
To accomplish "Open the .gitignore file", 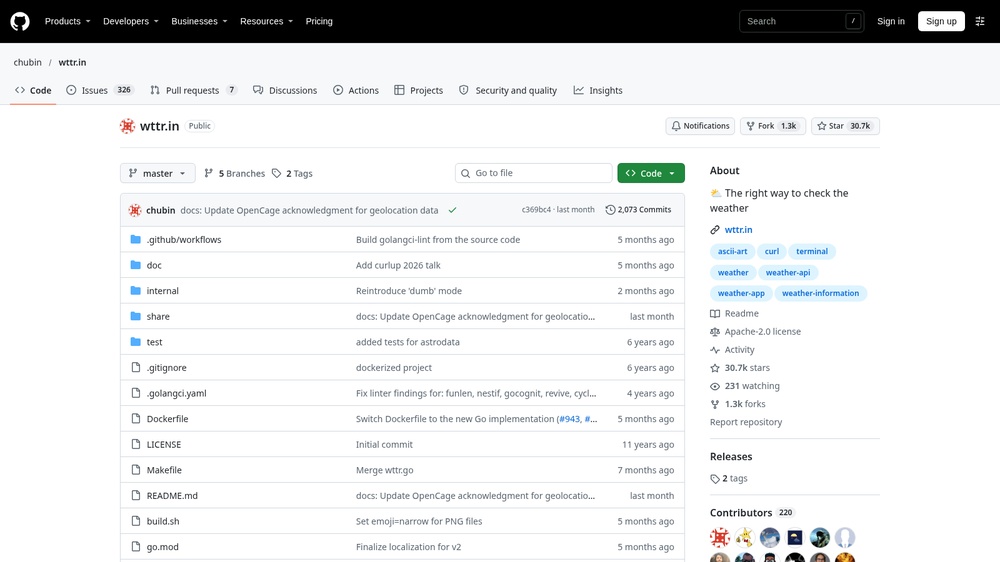I will click(x=166, y=367).
